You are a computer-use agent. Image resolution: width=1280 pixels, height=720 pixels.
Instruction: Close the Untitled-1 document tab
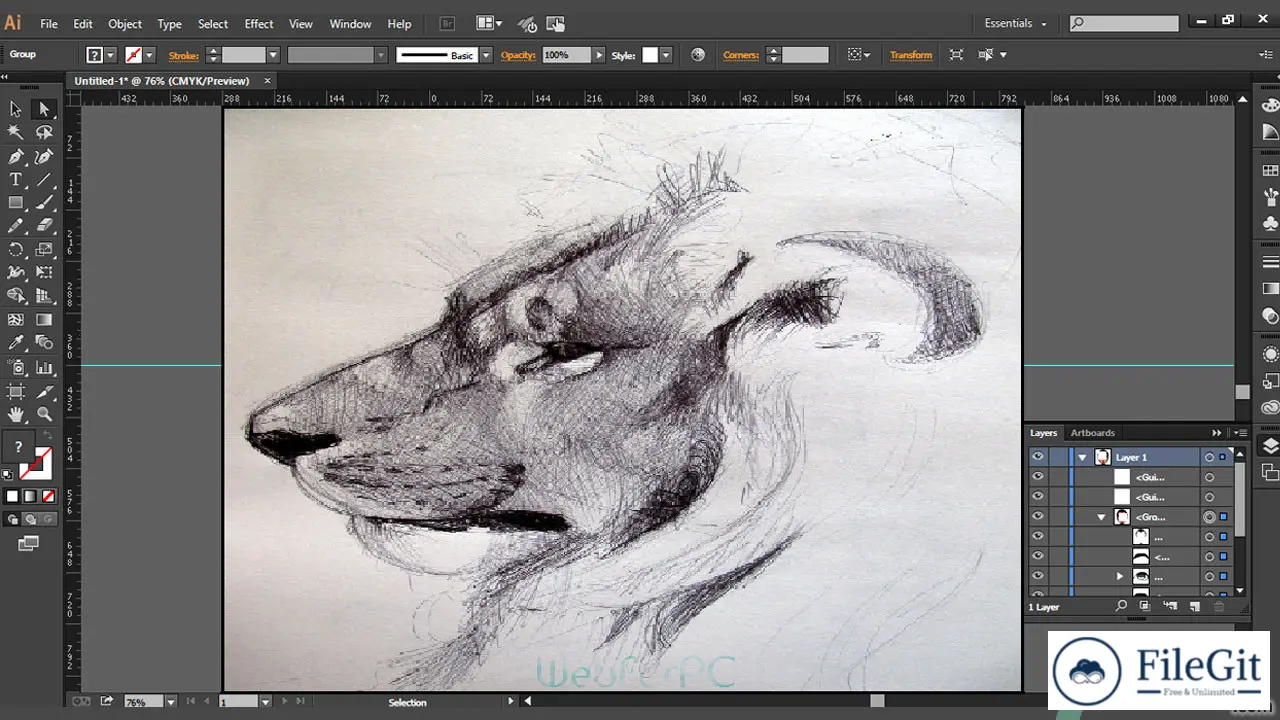click(268, 80)
